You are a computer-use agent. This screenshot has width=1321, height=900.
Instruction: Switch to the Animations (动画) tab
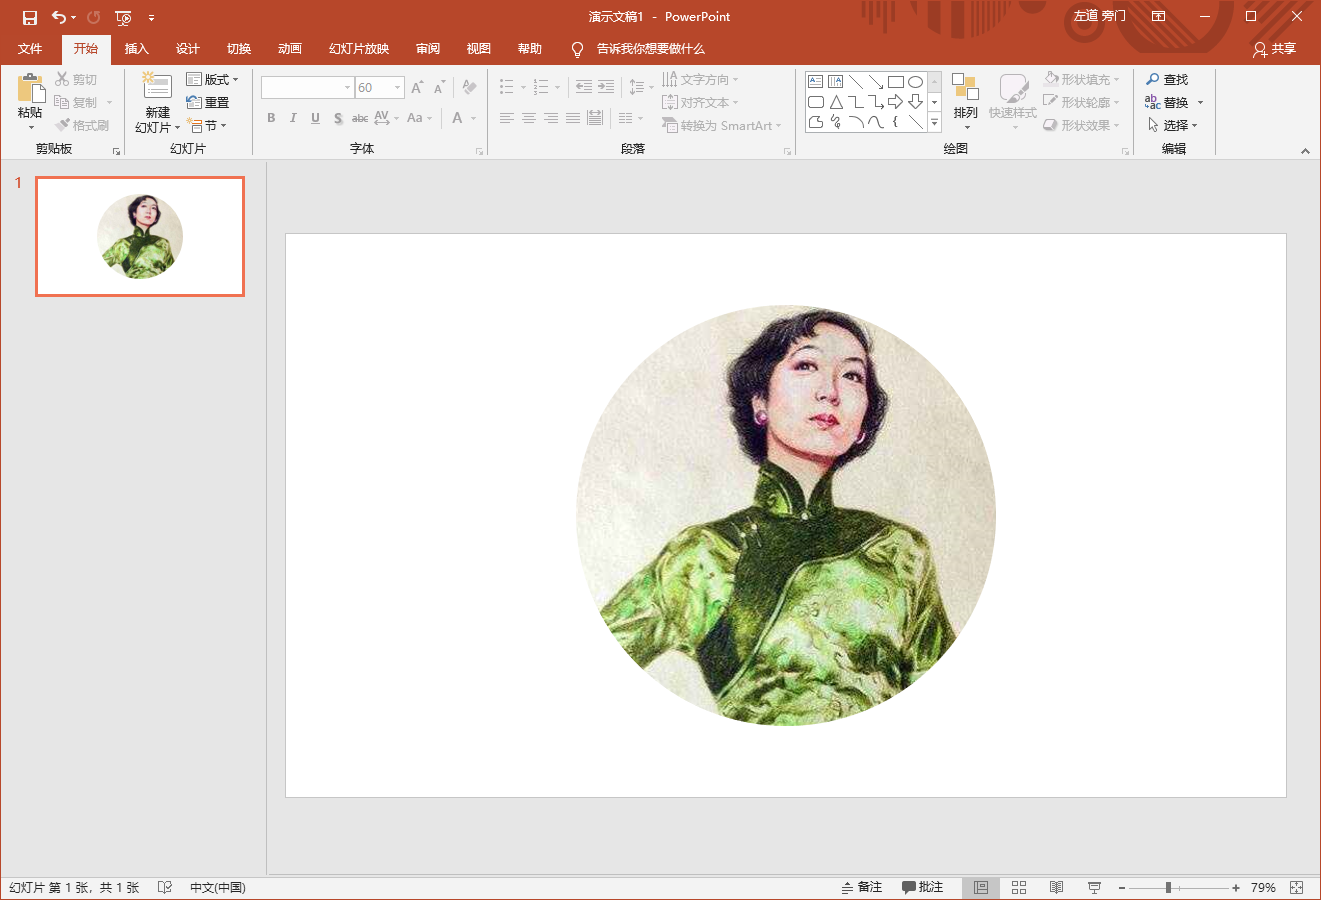tap(290, 49)
